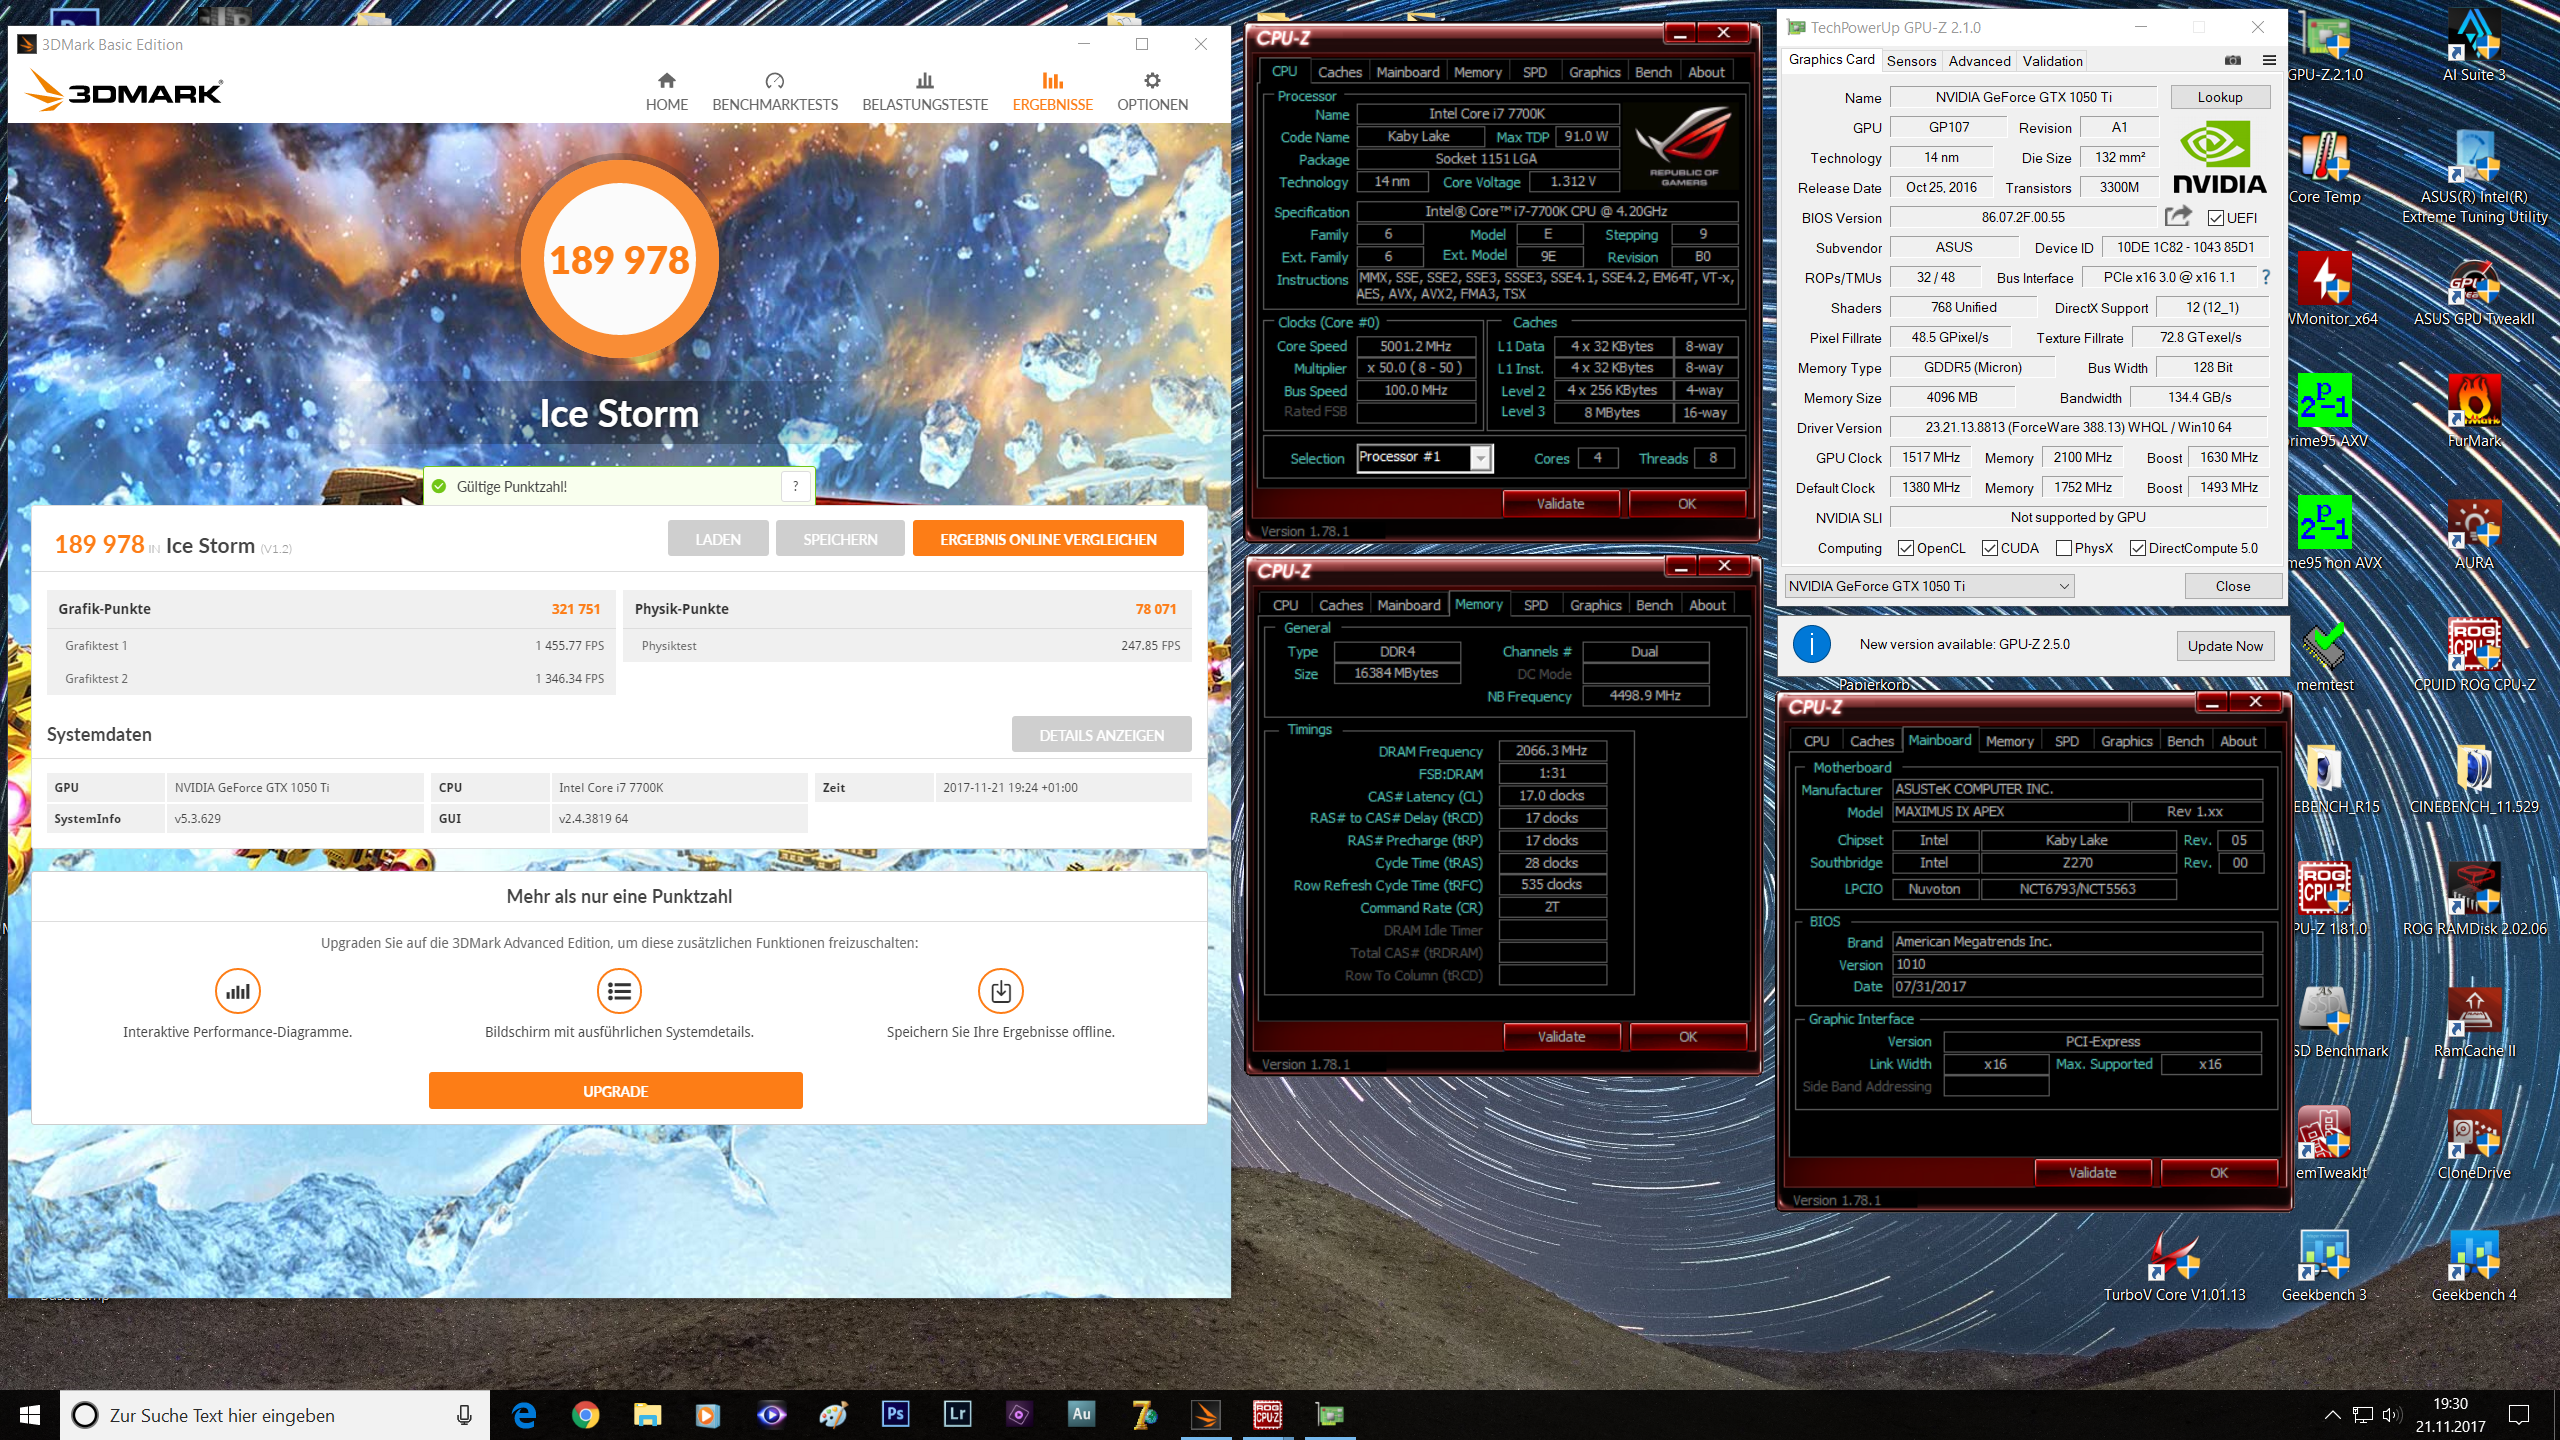Click the orange UPGRADE button
Viewport: 2560px width, 1440px height.
[615, 1091]
